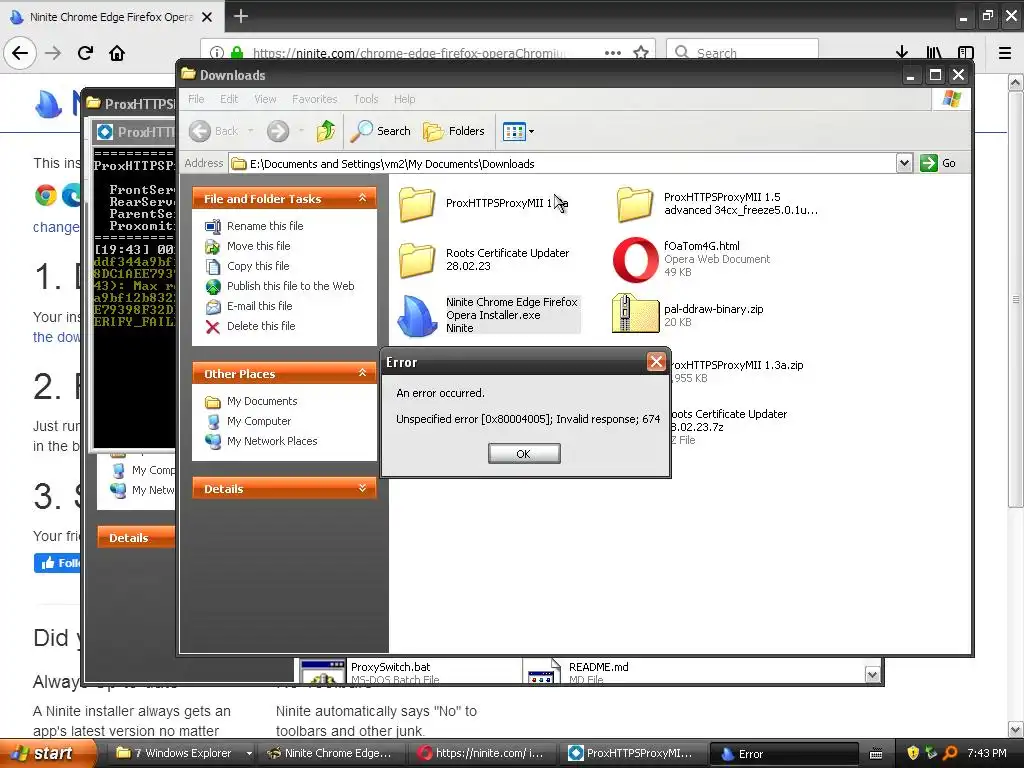Select ProxySwitch.bat in back window
Viewport: 1024px width, 768px height.
click(390, 667)
